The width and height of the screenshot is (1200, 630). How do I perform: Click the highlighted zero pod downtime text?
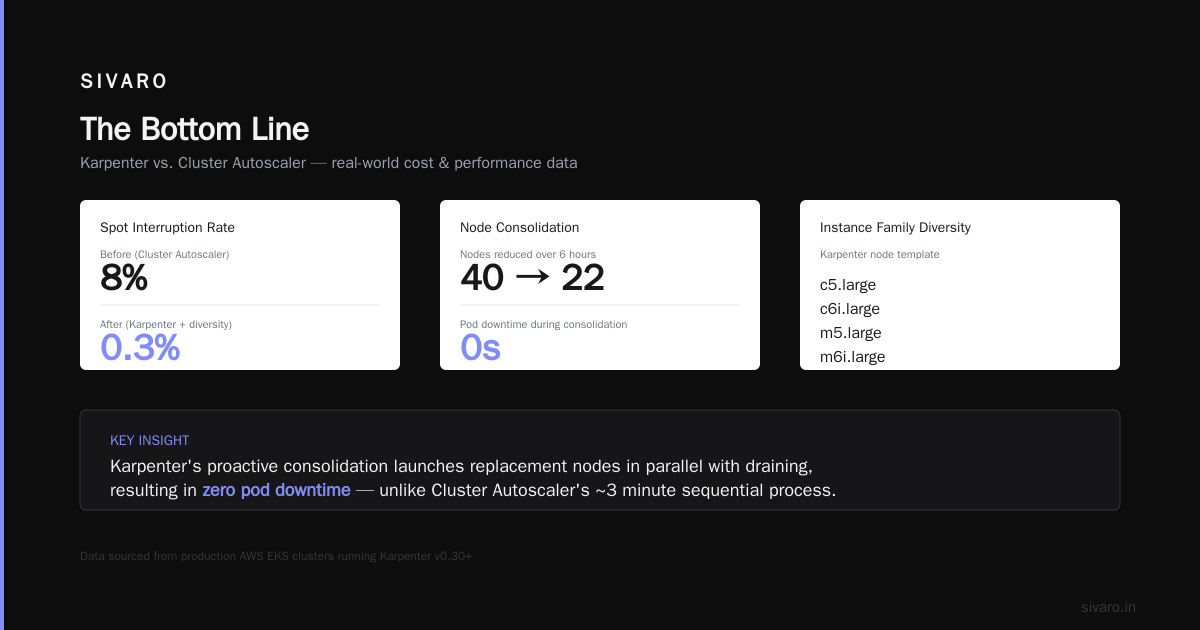[276, 490]
